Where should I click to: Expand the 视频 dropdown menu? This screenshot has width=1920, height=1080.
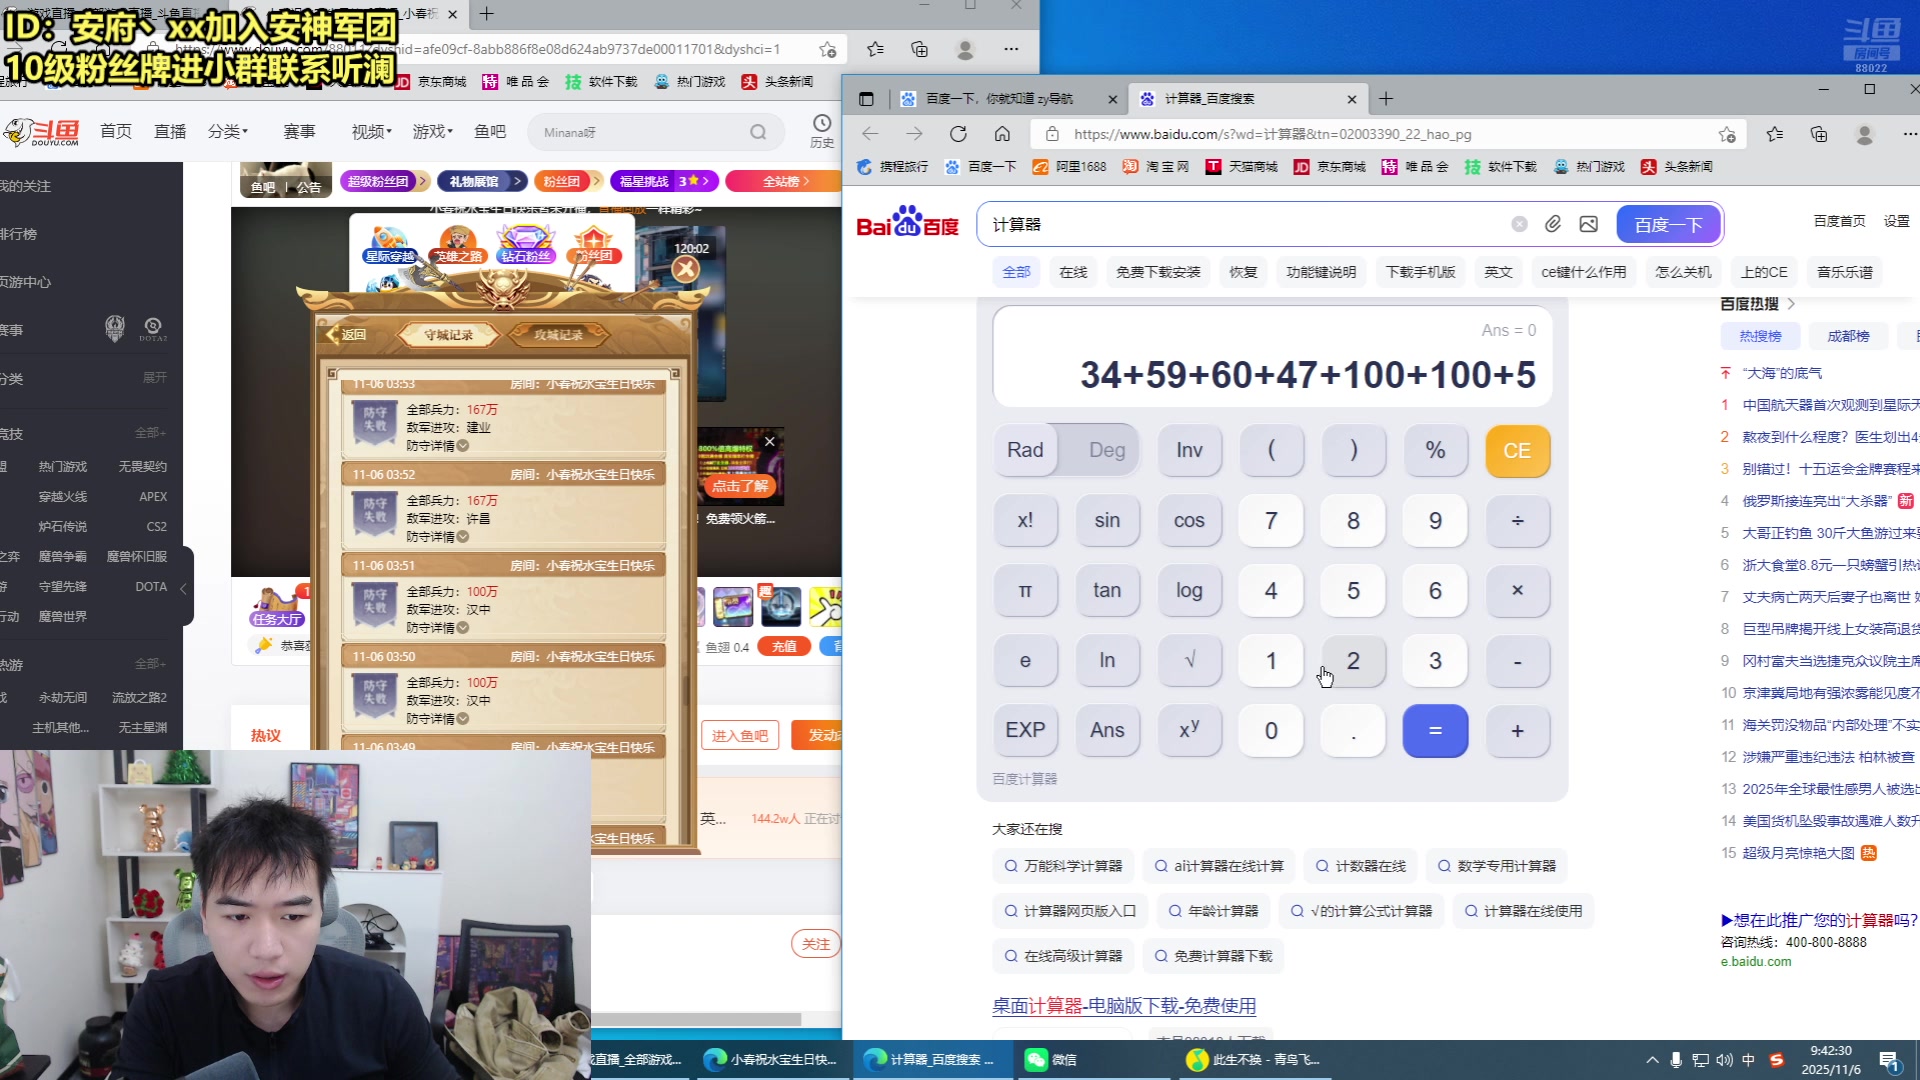[368, 131]
